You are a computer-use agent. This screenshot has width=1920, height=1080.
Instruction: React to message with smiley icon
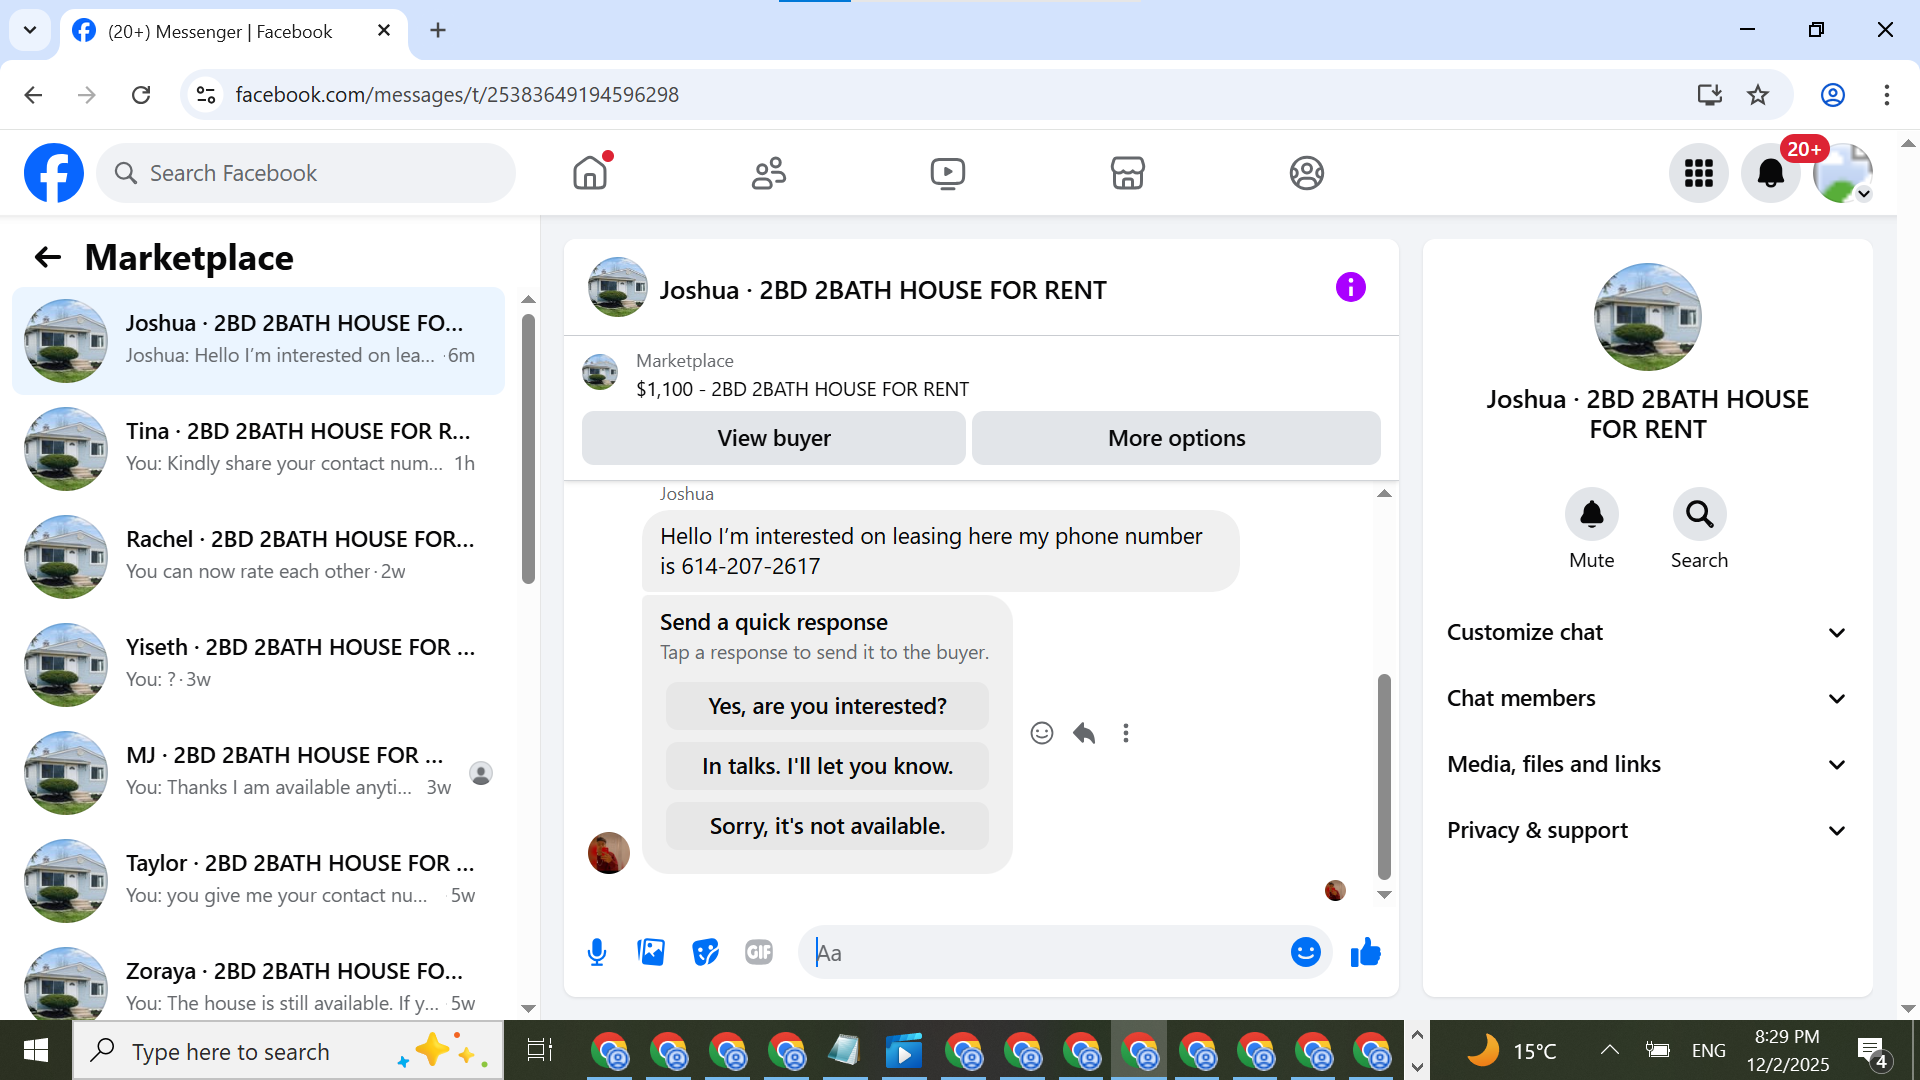click(1041, 733)
